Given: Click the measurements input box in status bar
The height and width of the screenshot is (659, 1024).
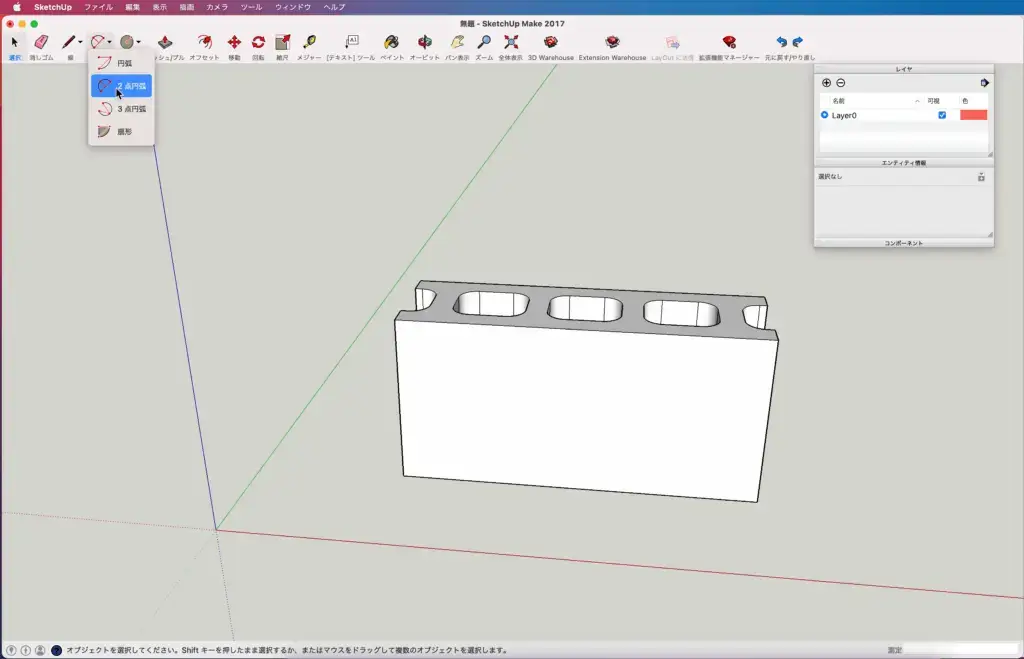Looking at the screenshot, I should (x=961, y=650).
